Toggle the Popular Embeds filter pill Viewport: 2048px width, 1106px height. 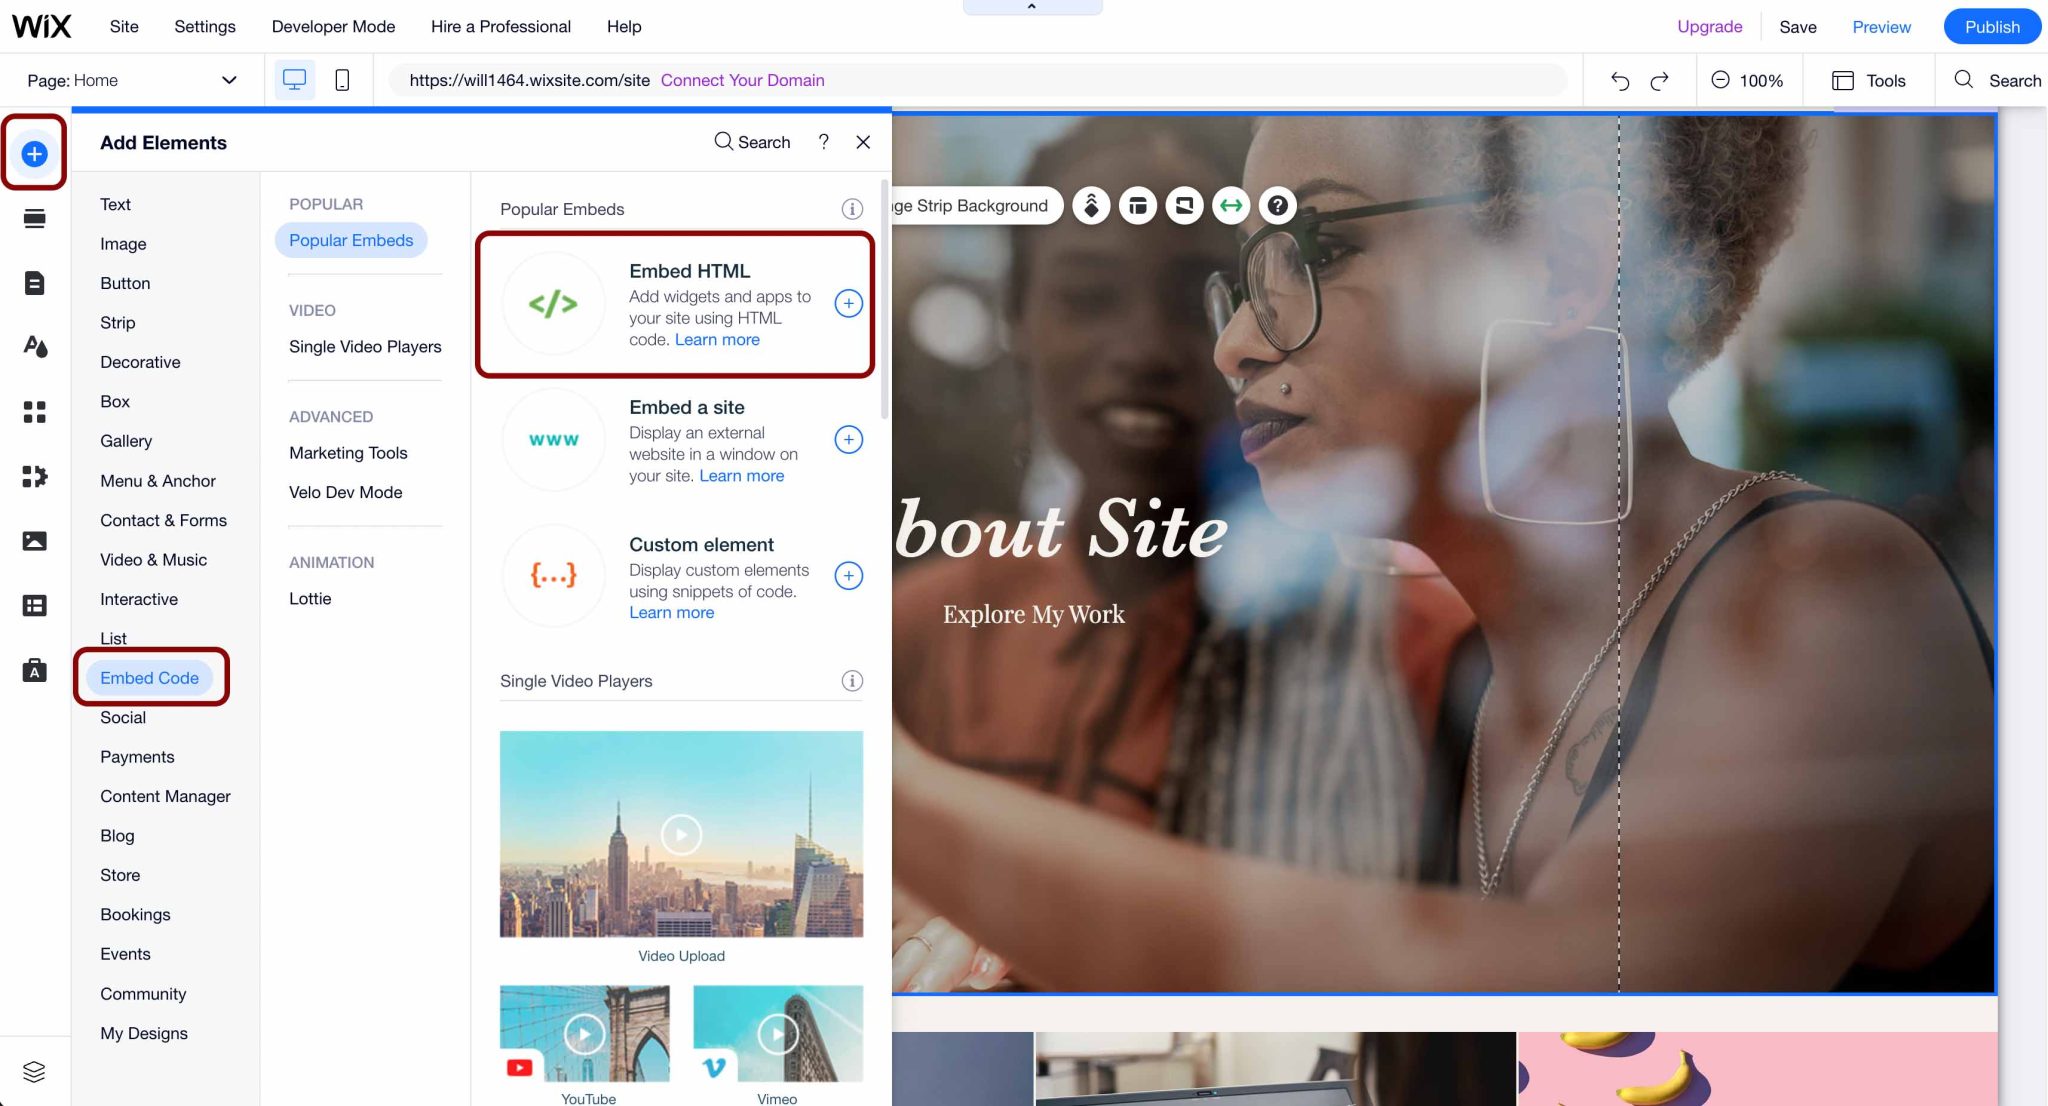pyautogui.click(x=350, y=240)
